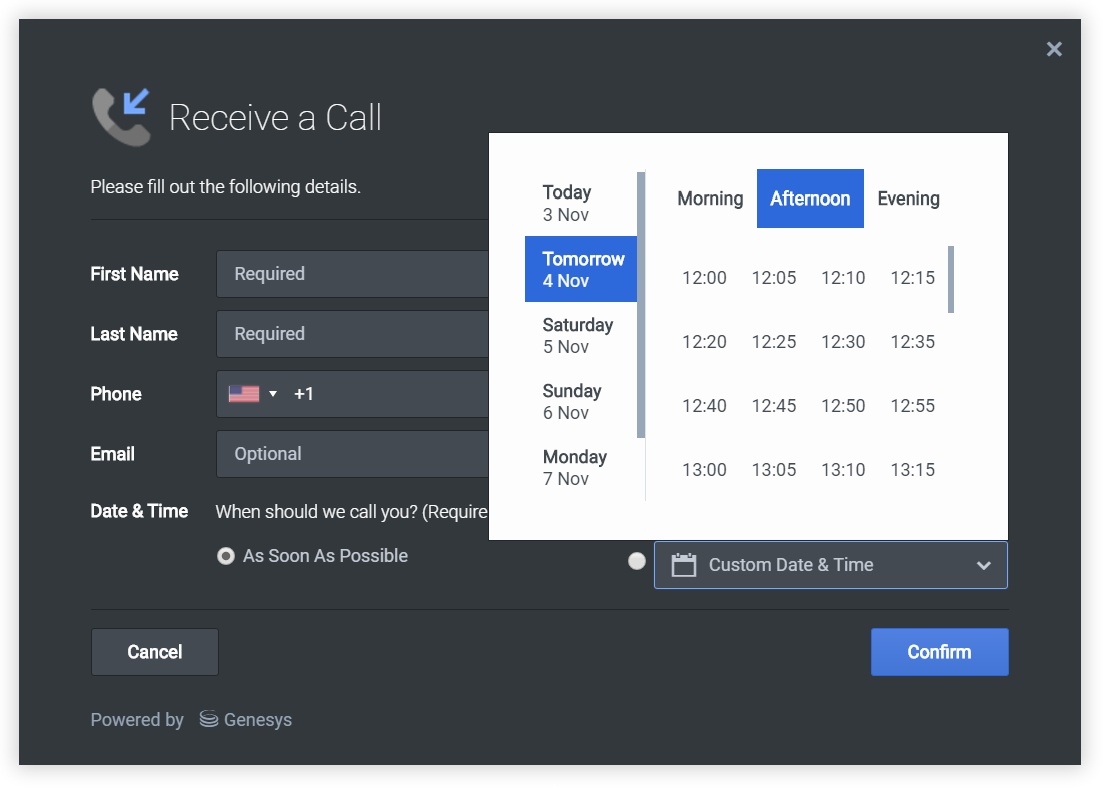Select the Afternoon tab
Image resolution: width=1103 pixels, height=789 pixels.
tap(810, 199)
